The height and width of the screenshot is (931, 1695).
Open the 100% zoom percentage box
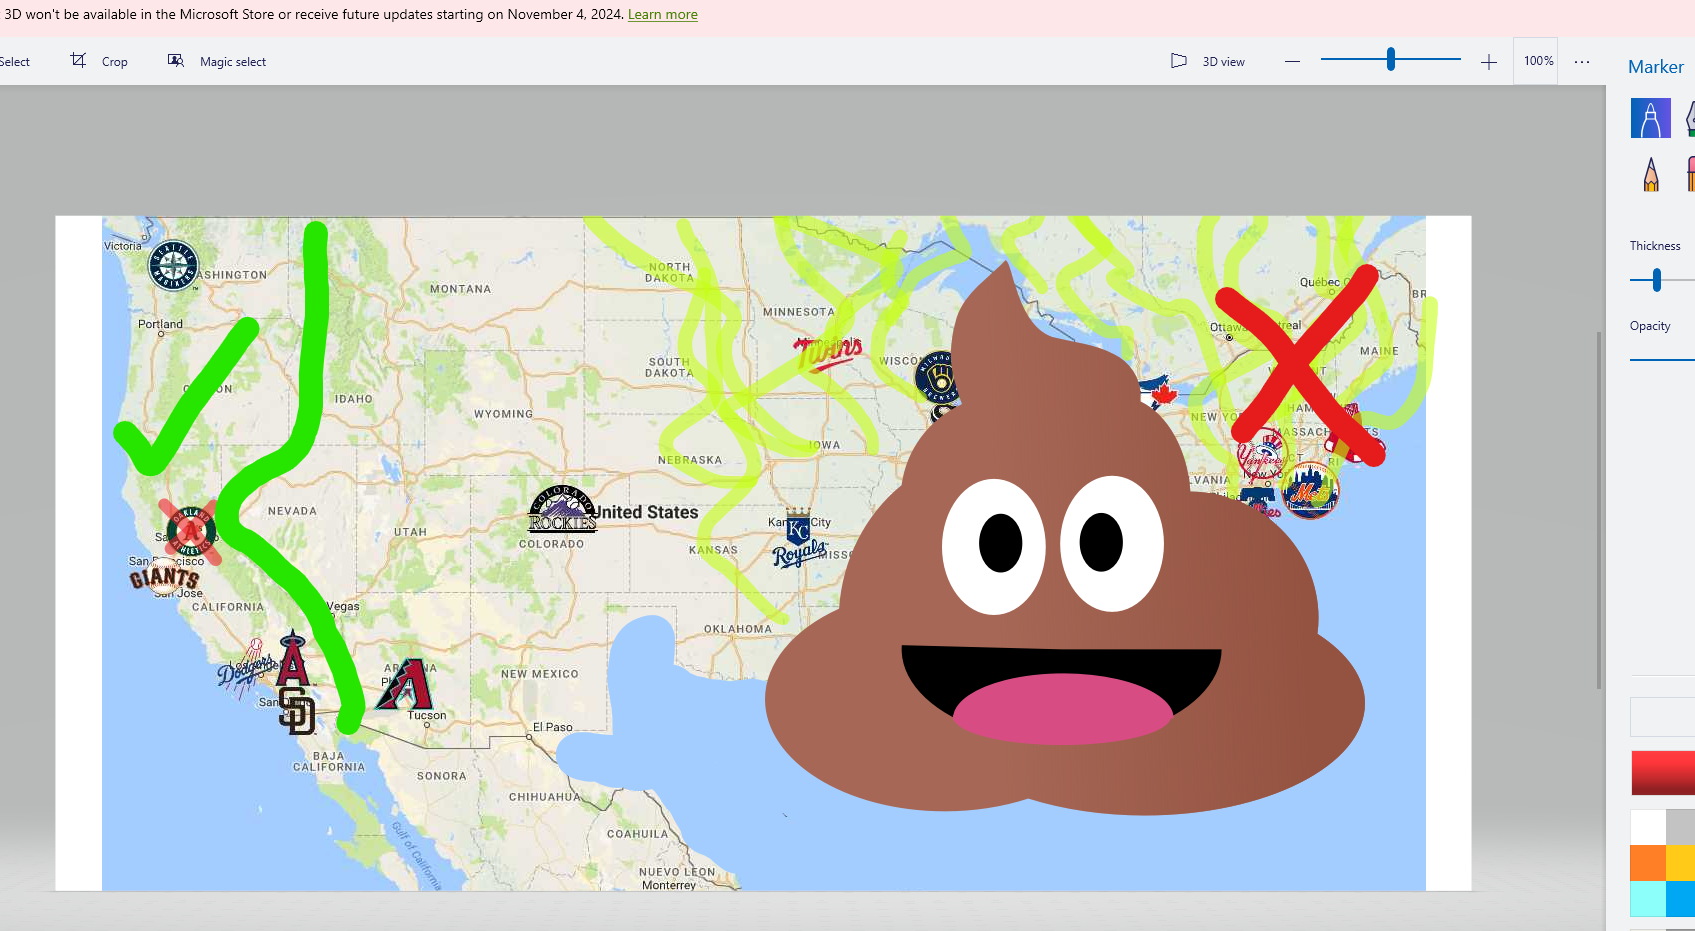pyautogui.click(x=1538, y=61)
